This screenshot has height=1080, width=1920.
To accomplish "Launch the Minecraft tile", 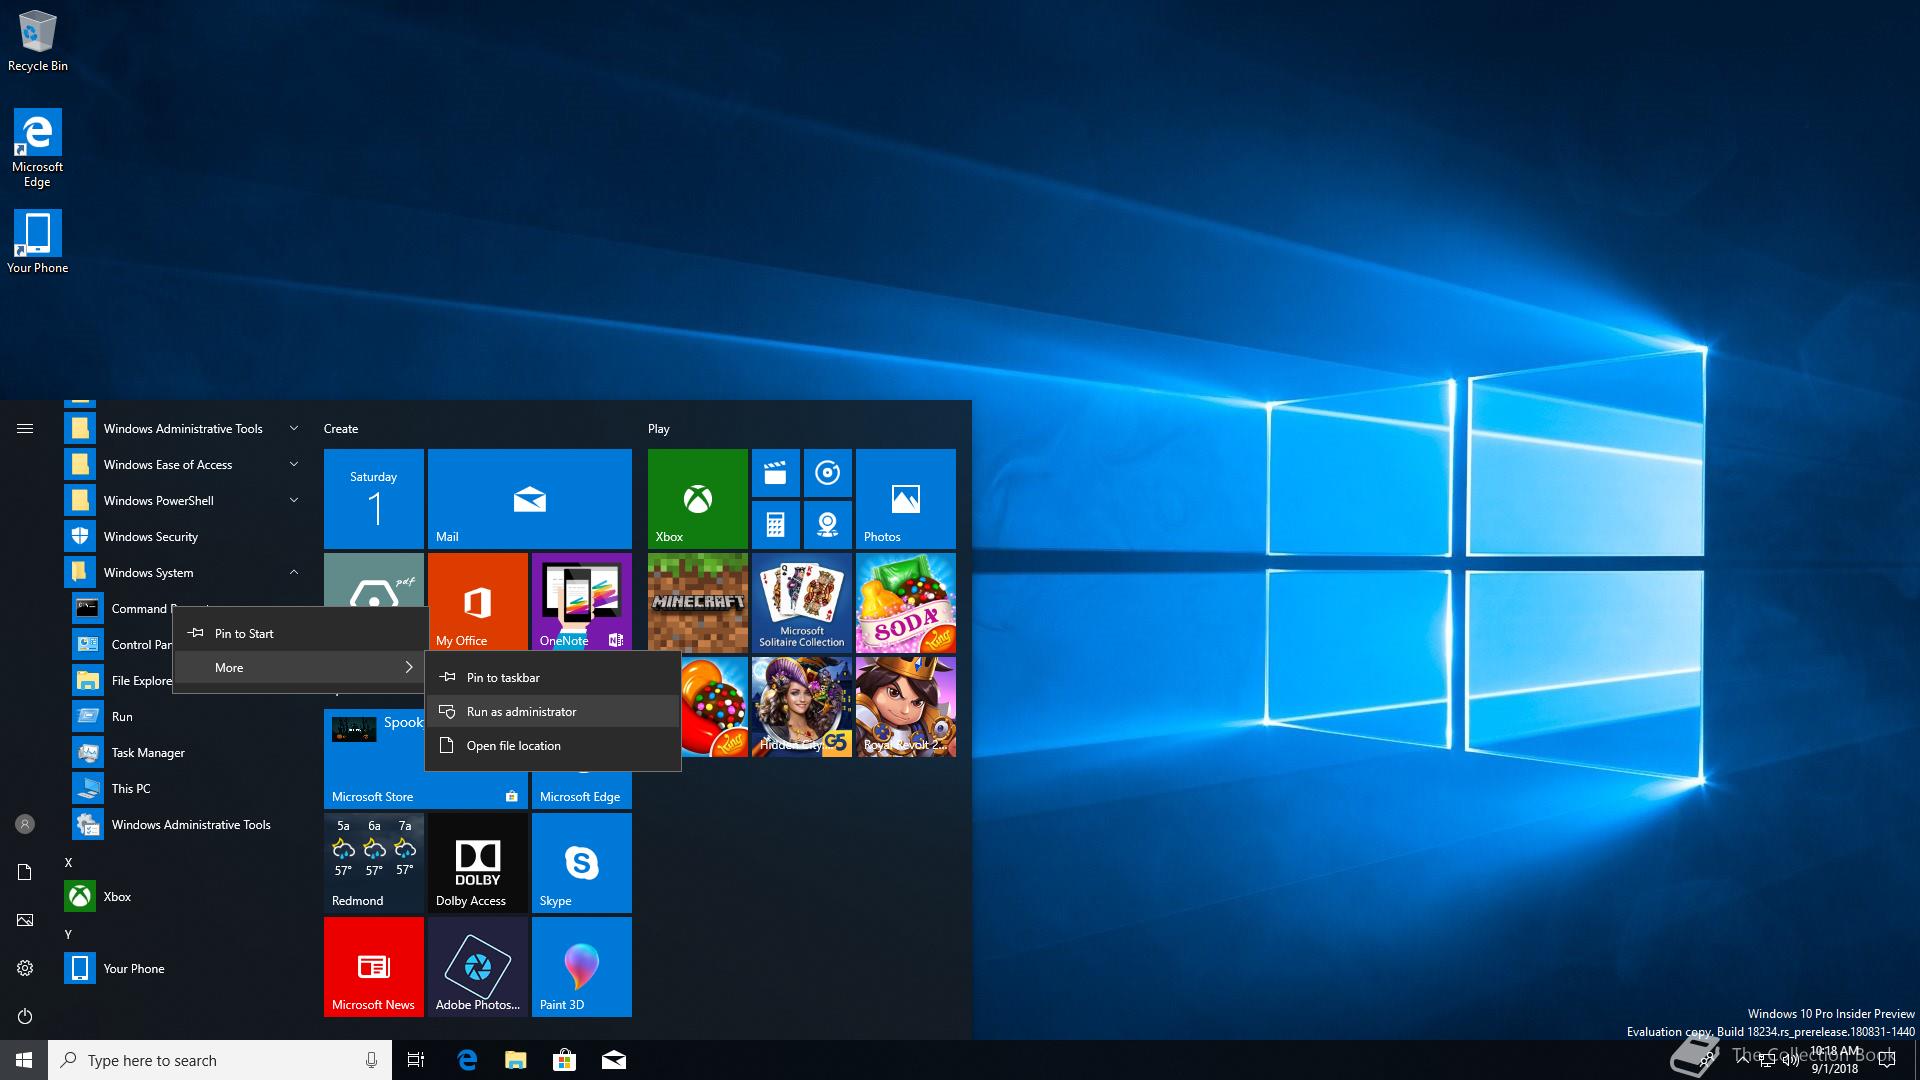I will [698, 602].
